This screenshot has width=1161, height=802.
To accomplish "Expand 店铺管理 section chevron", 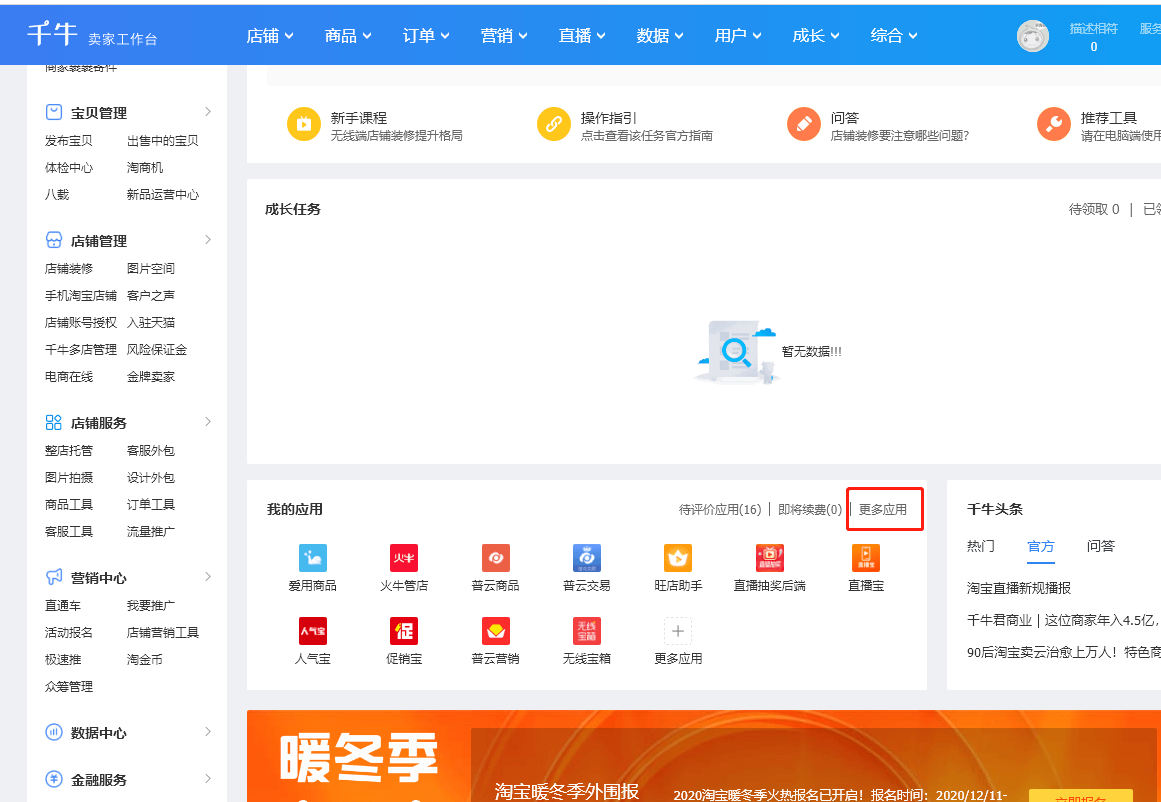I will click(x=208, y=240).
